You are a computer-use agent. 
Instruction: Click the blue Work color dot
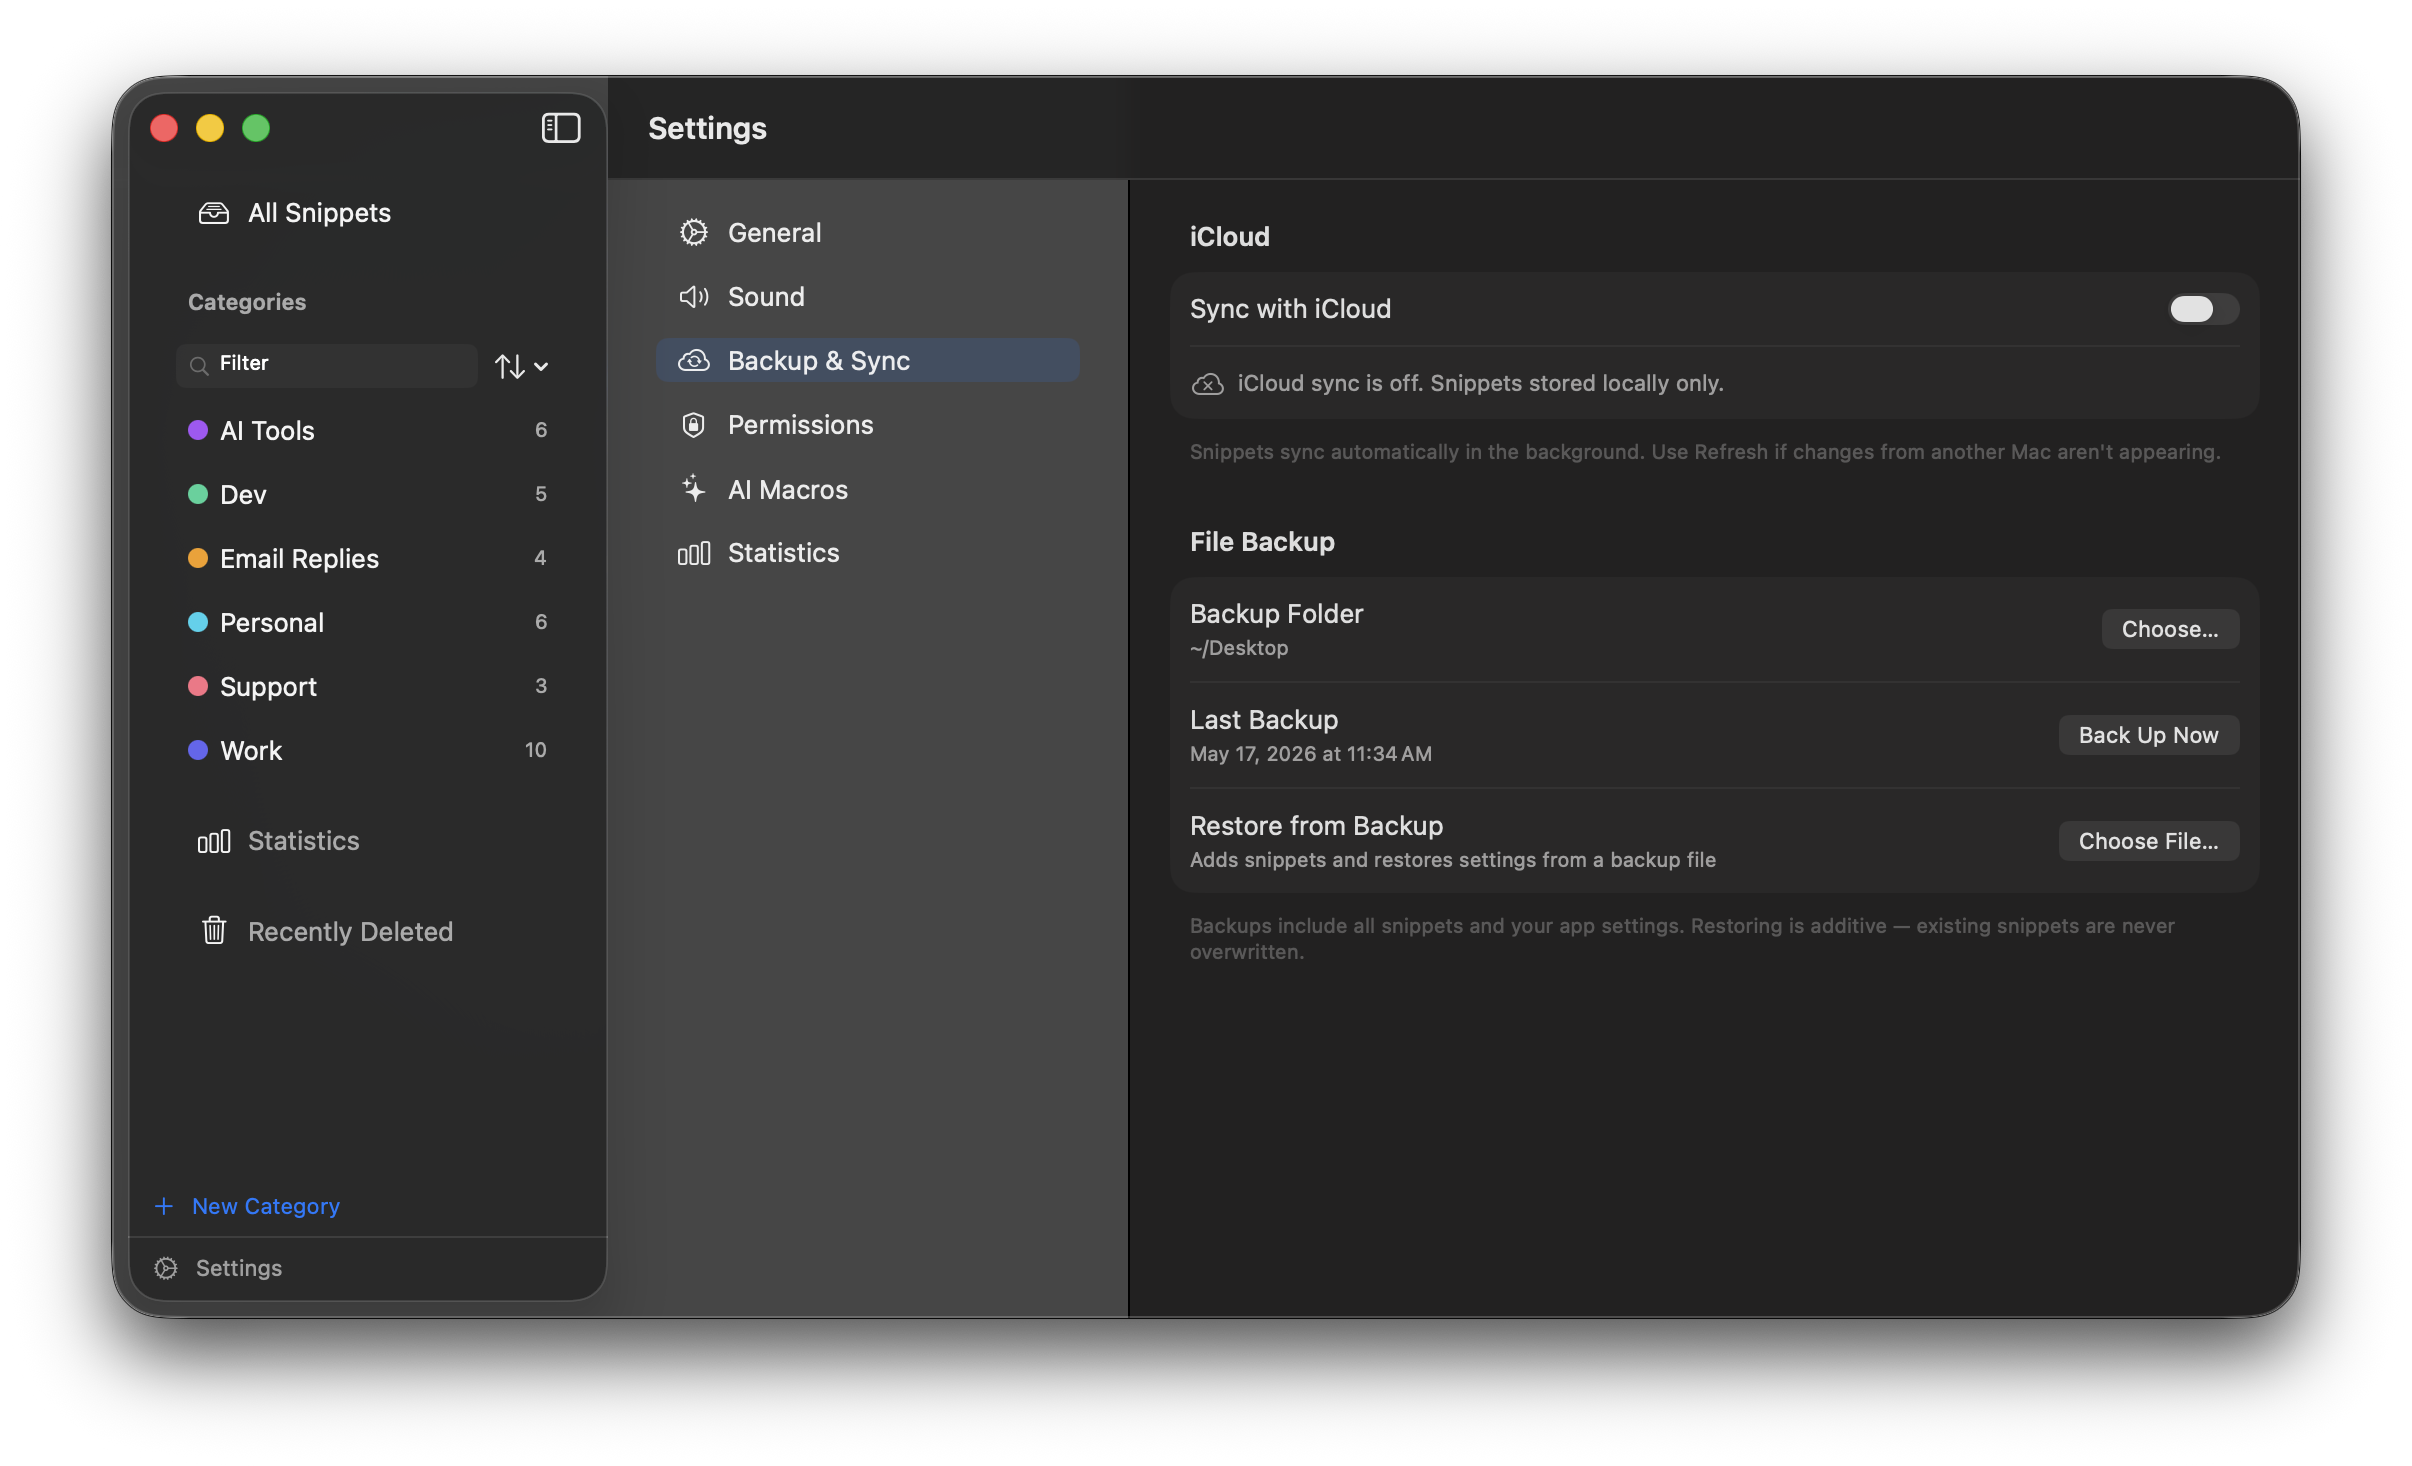(198, 750)
